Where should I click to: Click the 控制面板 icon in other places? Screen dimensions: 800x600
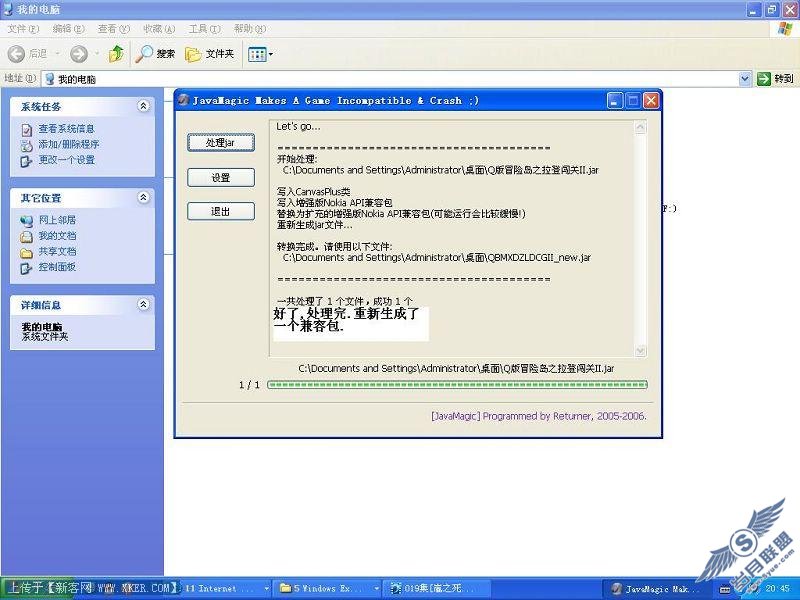point(27,268)
